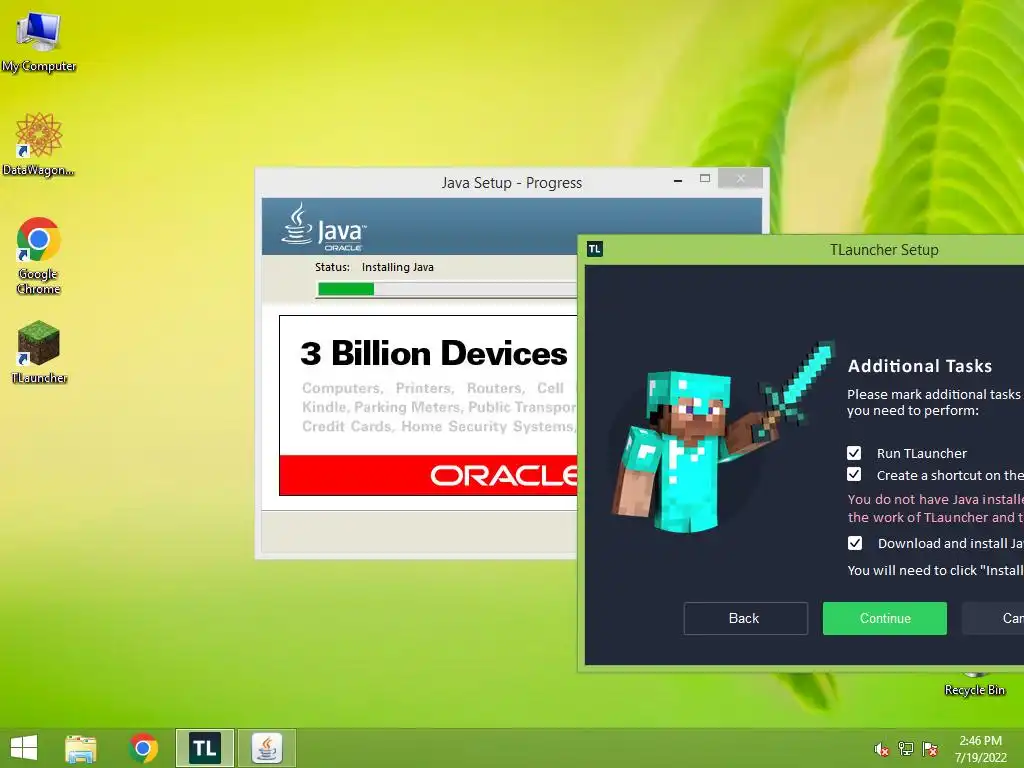Uncheck the Download and install Java checkbox
The width and height of the screenshot is (1024, 768).
855,543
